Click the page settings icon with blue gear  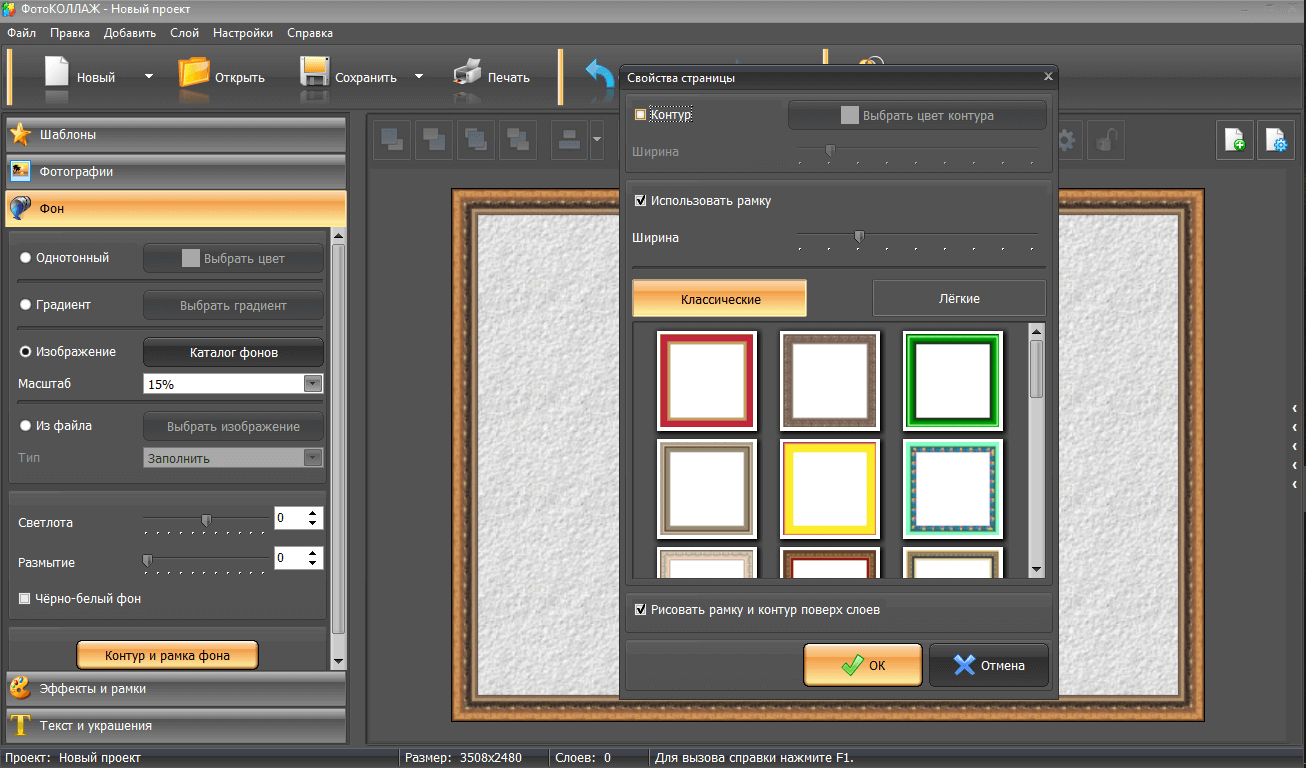pos(1276,141)
